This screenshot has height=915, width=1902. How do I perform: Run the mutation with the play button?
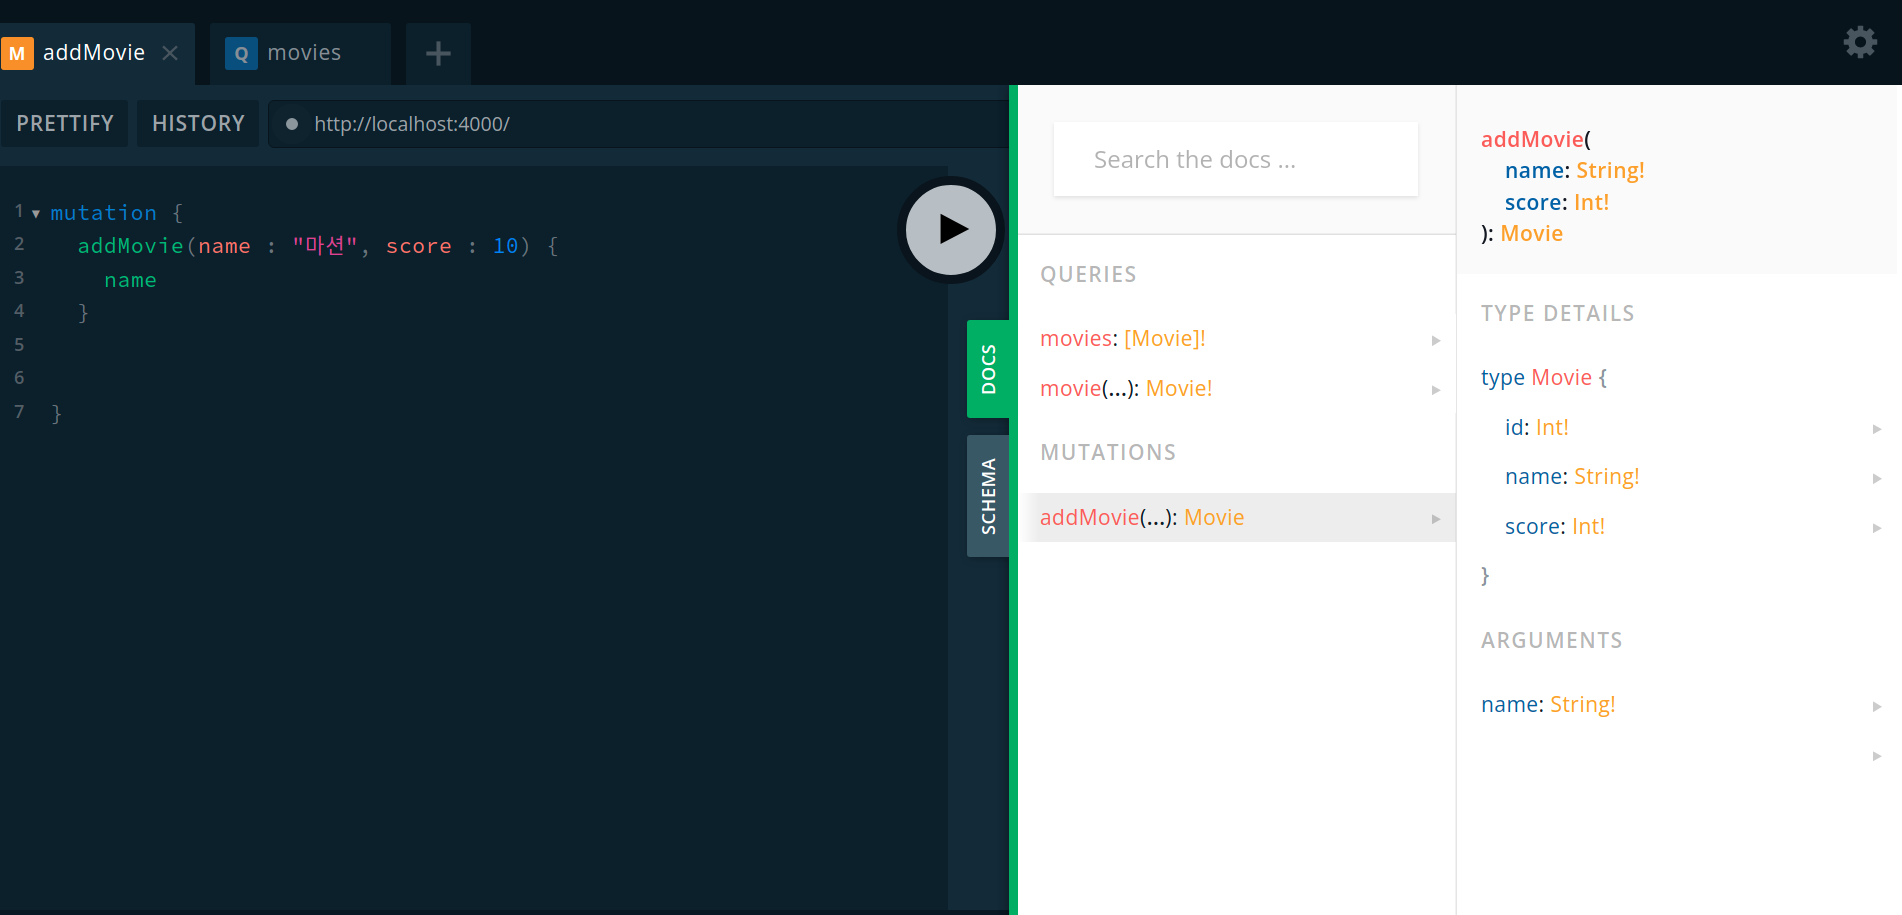coord(950,229)
